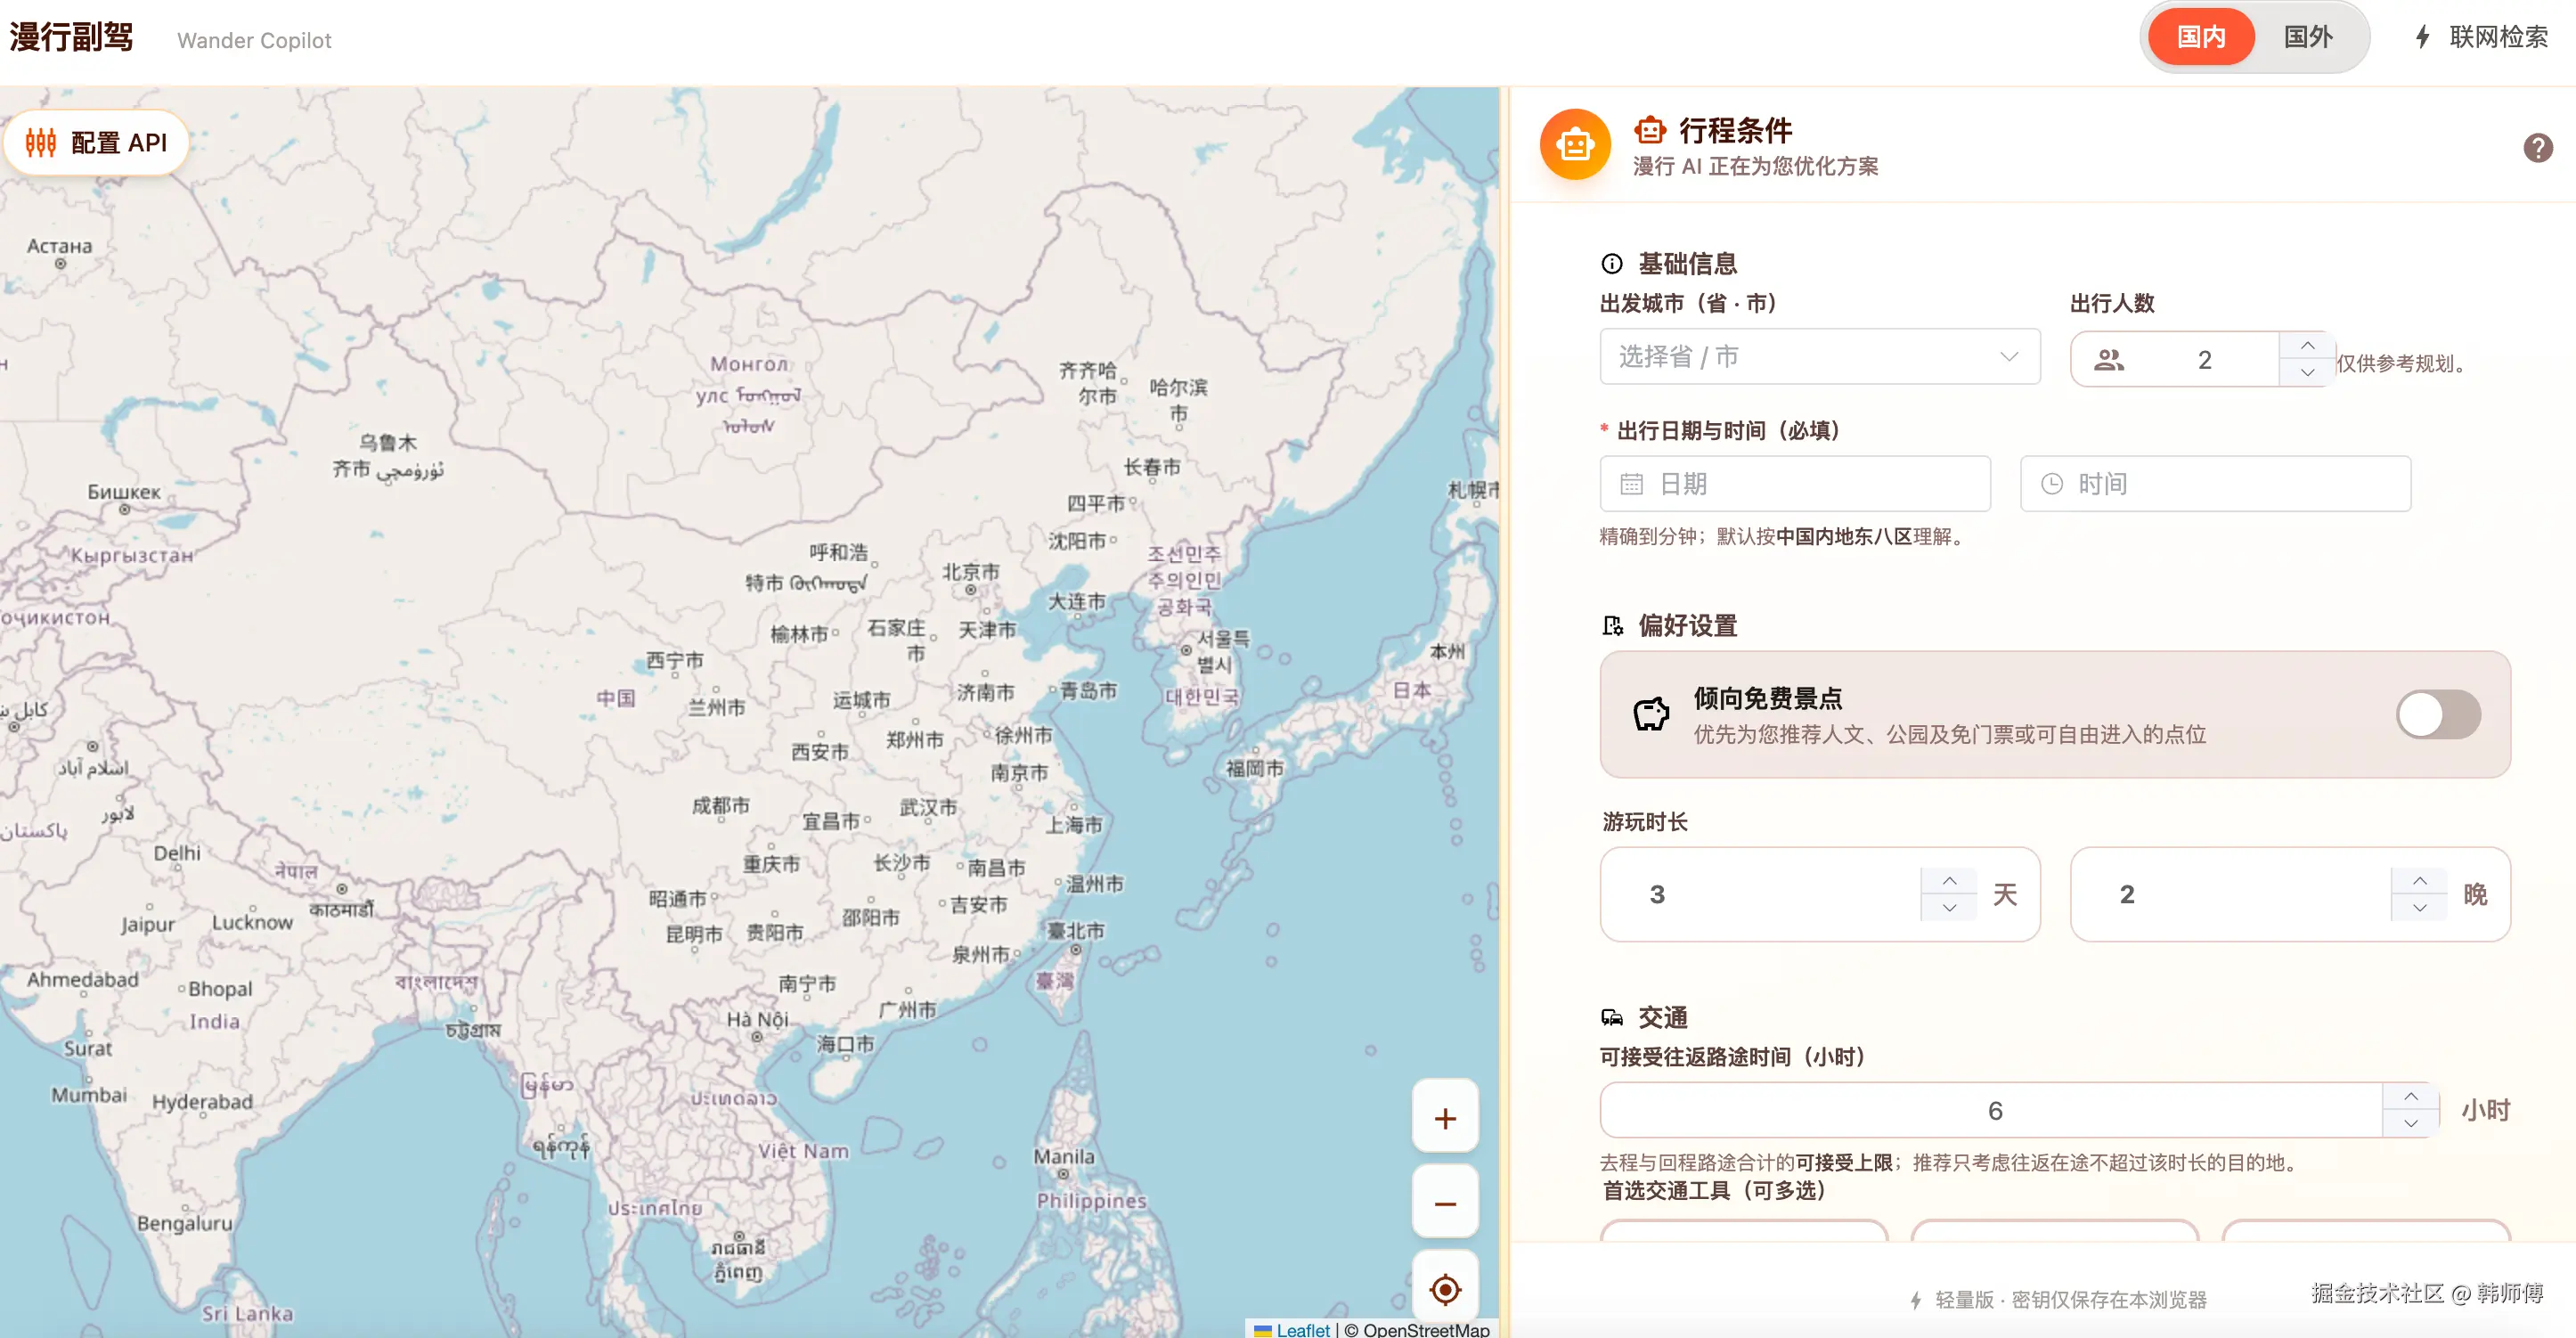The image size is (2576, 1338).
Task: Click 西安市 label on the map
Action: (819, 752)
